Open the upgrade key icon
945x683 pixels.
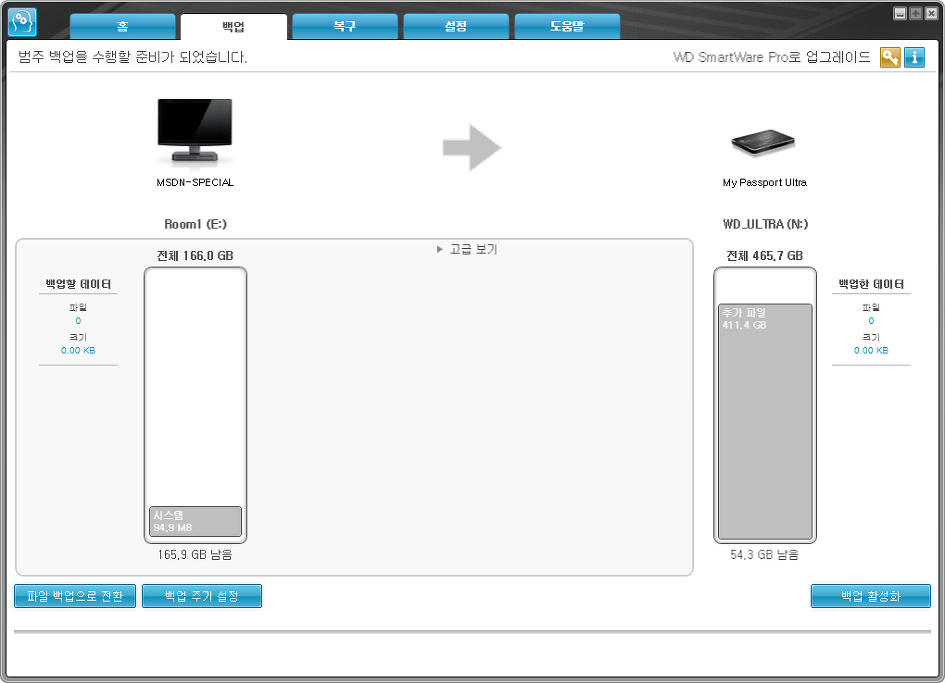point(890,57)
